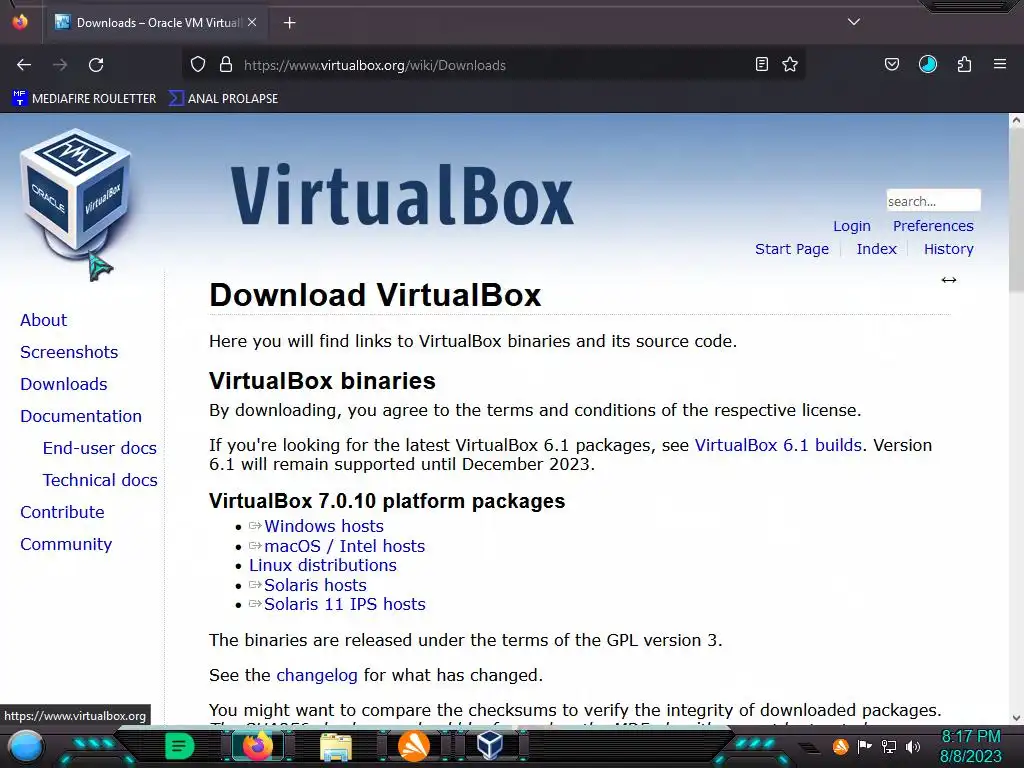Open the orange Avast taskbar icon
The width and height of the screenshot is (1024, 768).
click(x=414, y=746)
